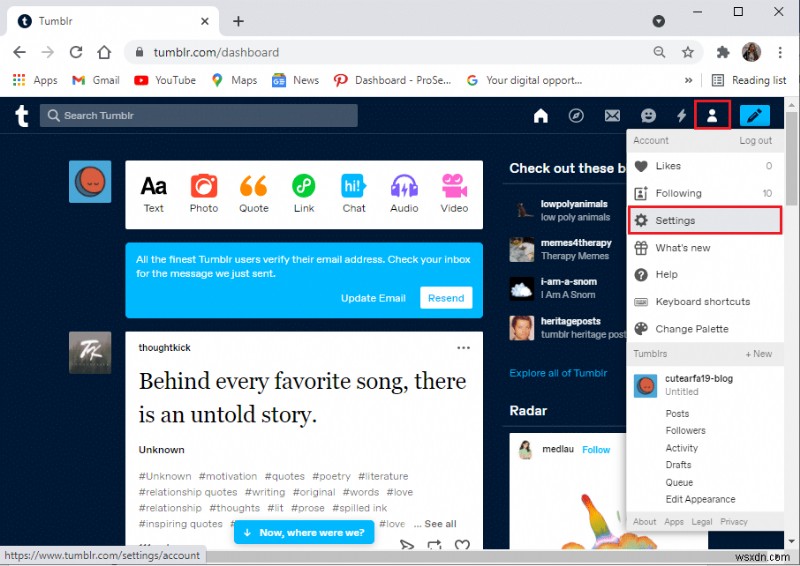Open post options three-dot menu for thoughtkick
800x566 pixels.
[x=463, y=348]
